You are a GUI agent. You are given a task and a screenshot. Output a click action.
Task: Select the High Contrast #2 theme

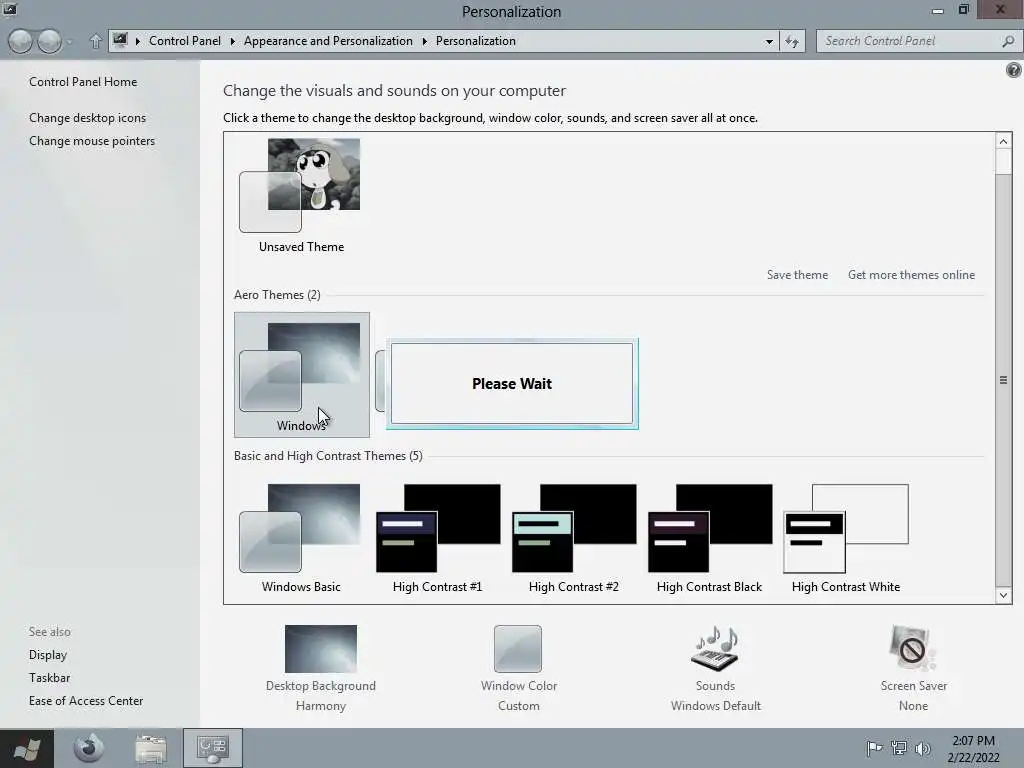(573, 538)
